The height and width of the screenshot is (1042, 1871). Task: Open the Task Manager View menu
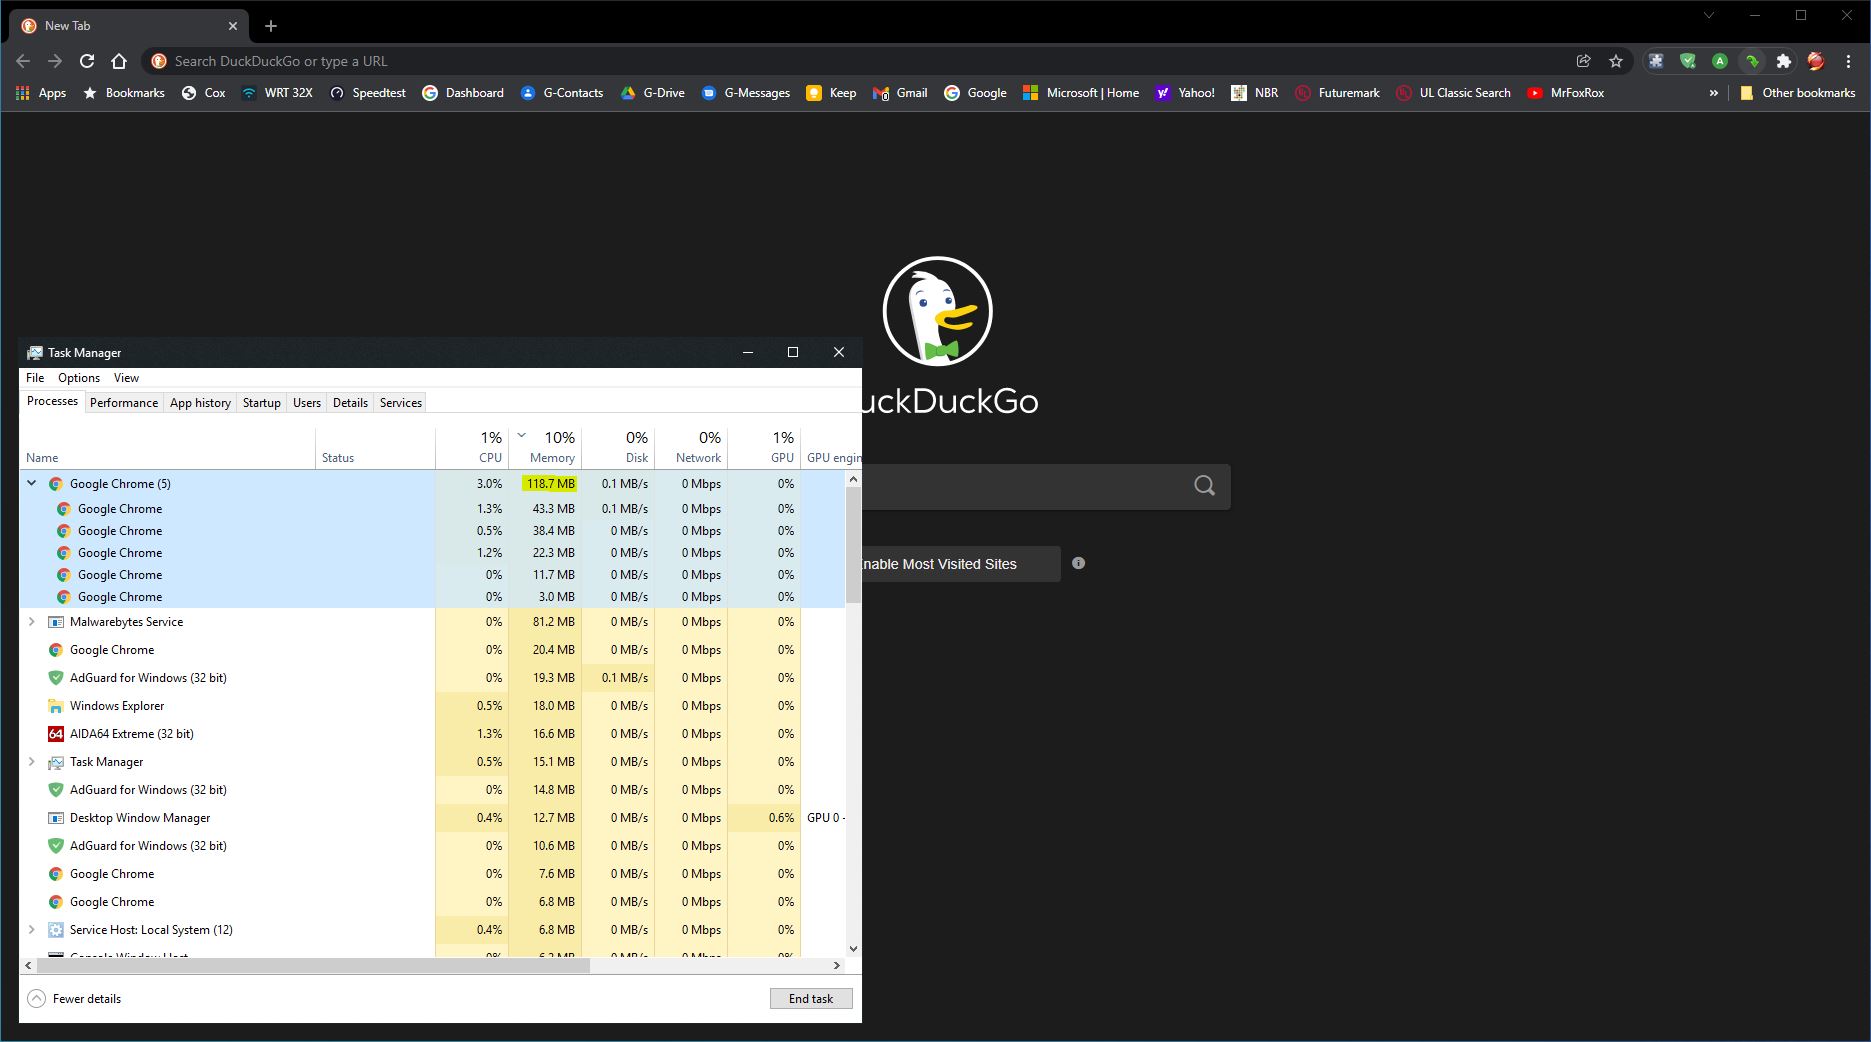(126, 378)
